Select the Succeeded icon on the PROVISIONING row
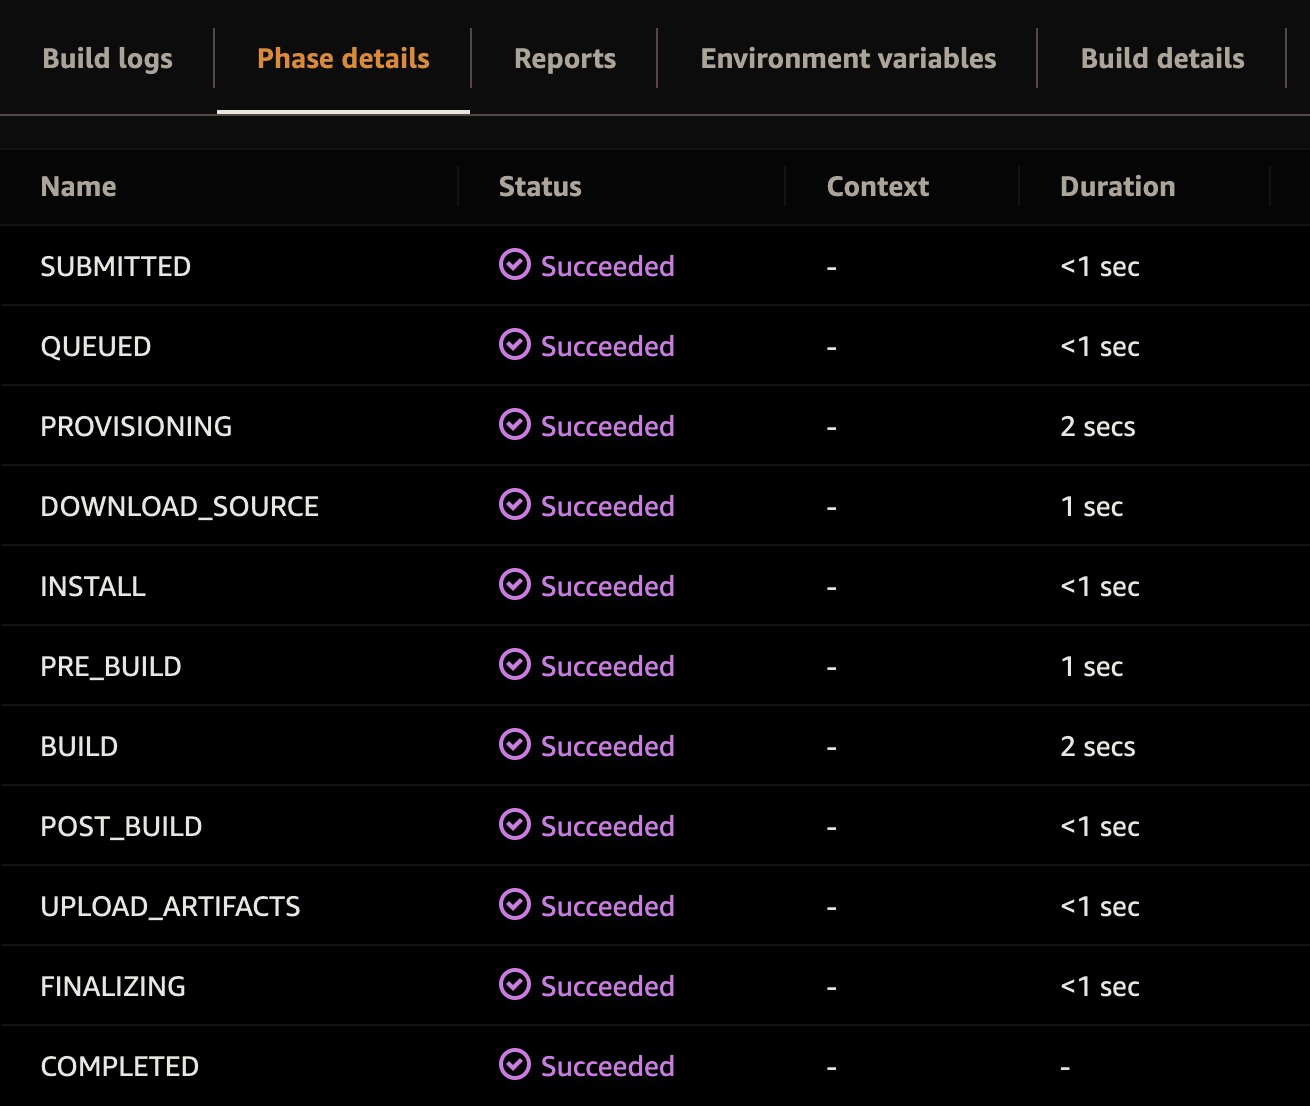Screen dimensions: 1310x1106 click(x=513, y=426)
